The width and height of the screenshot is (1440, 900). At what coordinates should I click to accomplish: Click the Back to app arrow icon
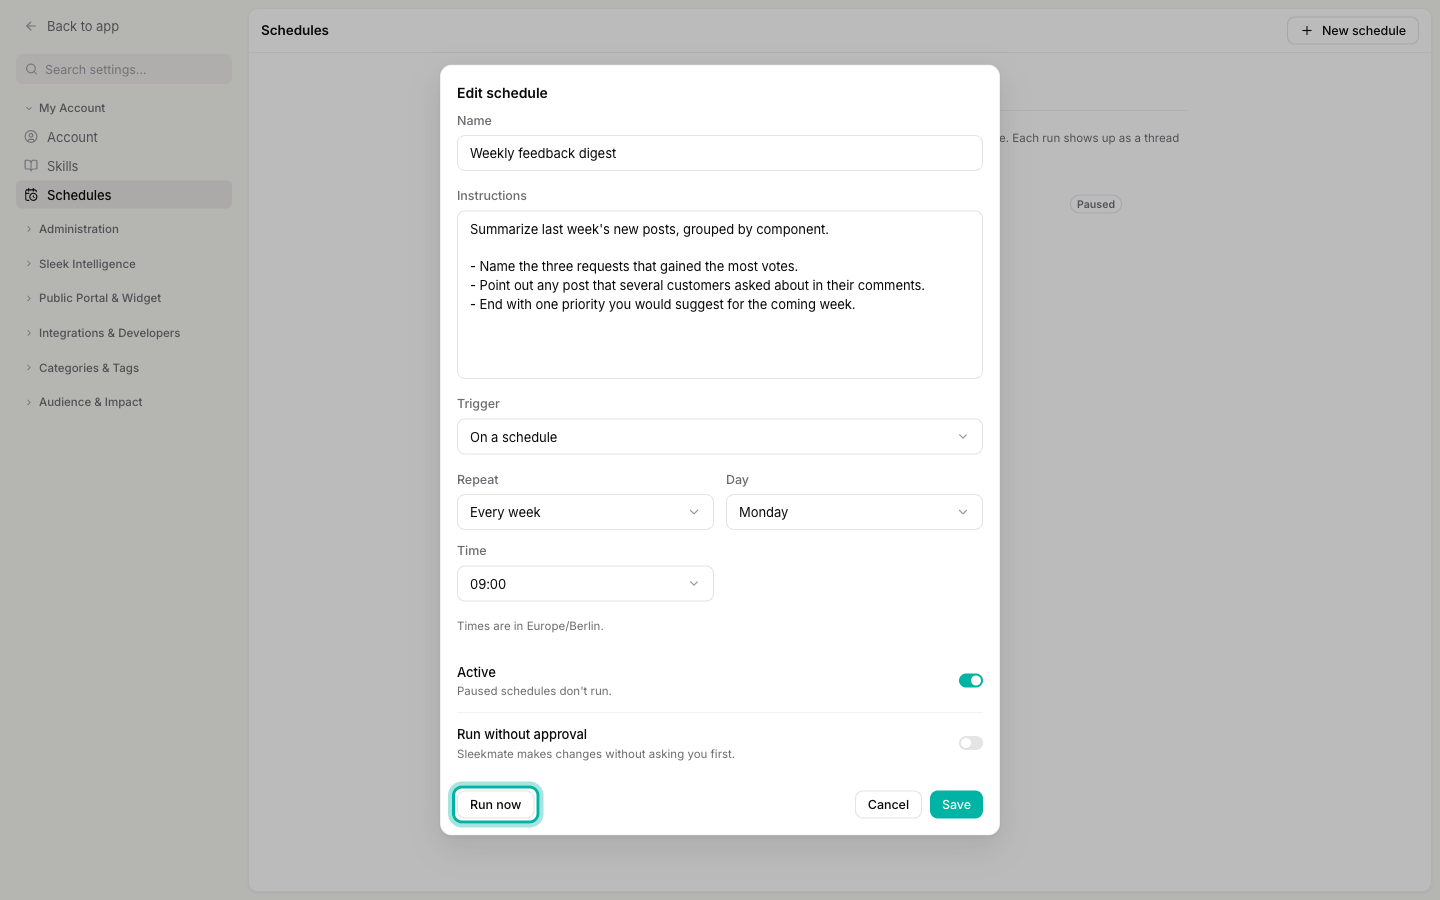[x=31, y=26]
